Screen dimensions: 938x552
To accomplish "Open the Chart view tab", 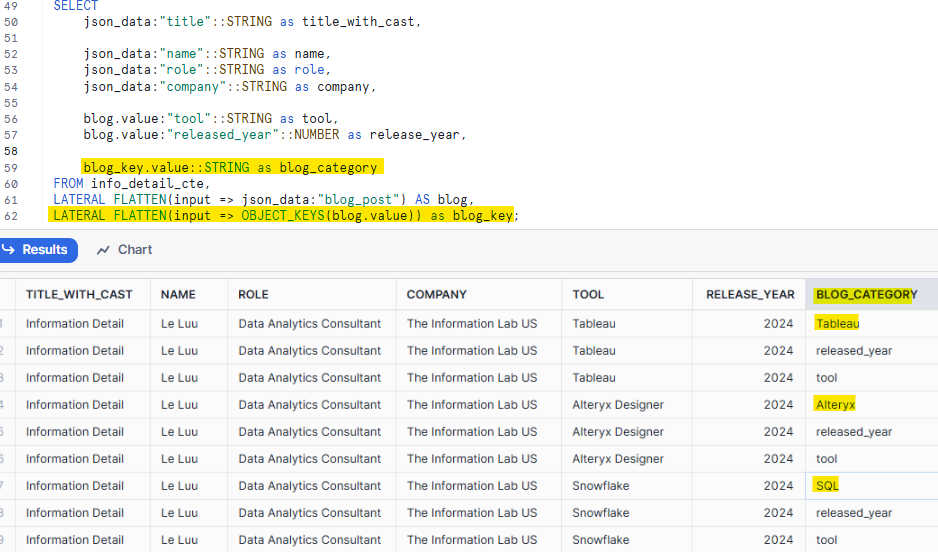I will tap(124, 250).
